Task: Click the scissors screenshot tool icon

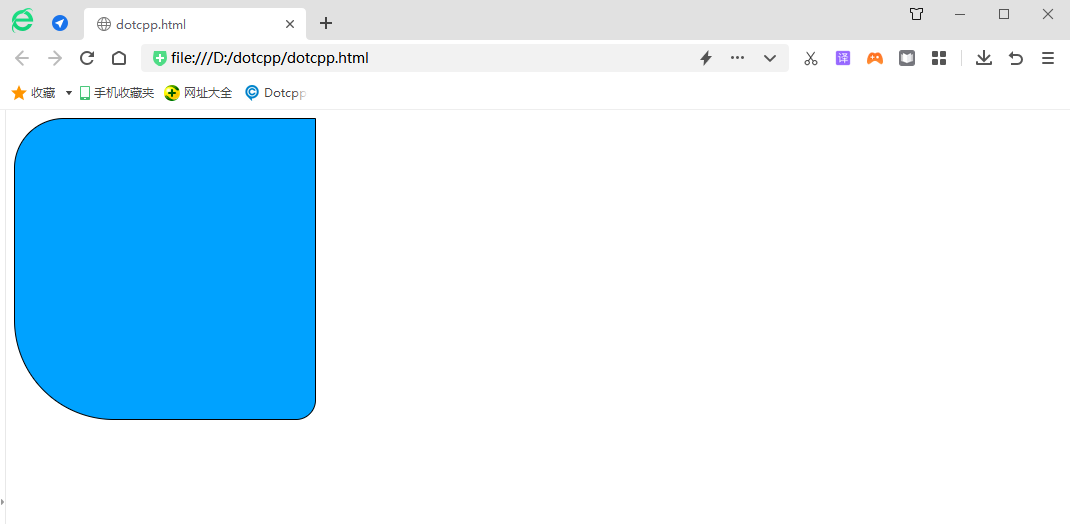Action: click(811, 58)
